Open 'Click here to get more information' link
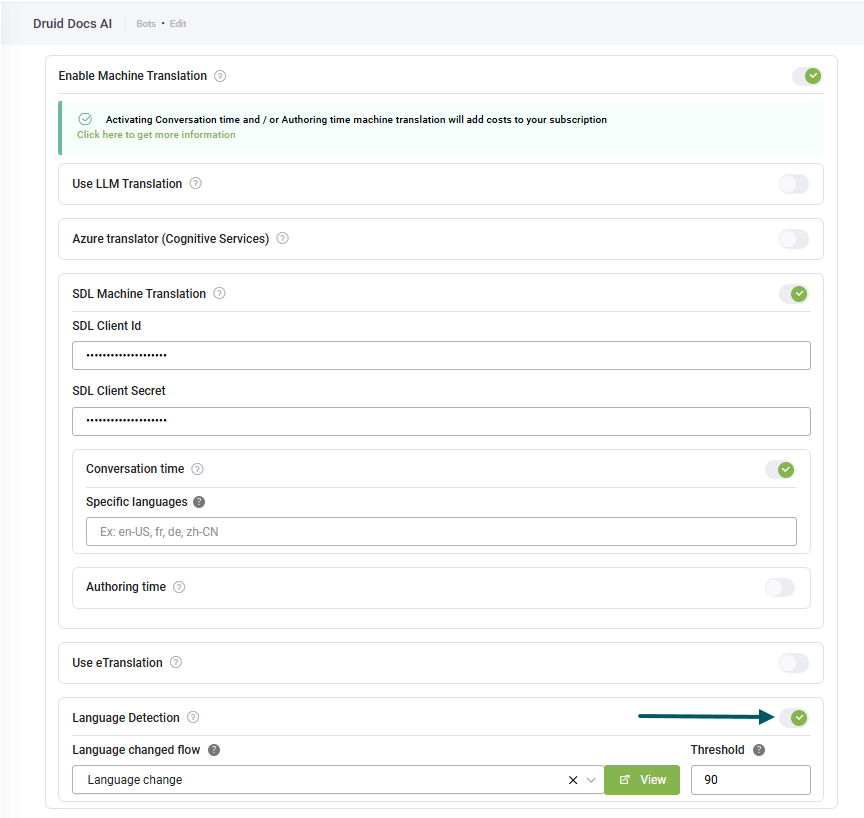Screen dimensions: 864x818 click(x=156, y=135)
